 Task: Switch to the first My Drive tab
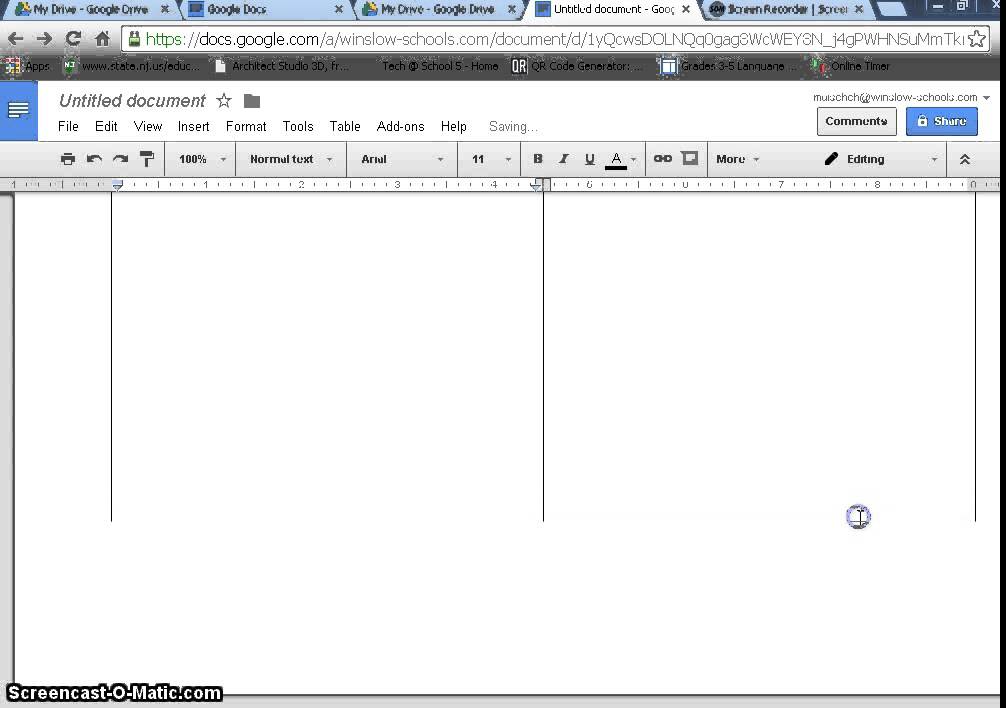tap(91, 10)
